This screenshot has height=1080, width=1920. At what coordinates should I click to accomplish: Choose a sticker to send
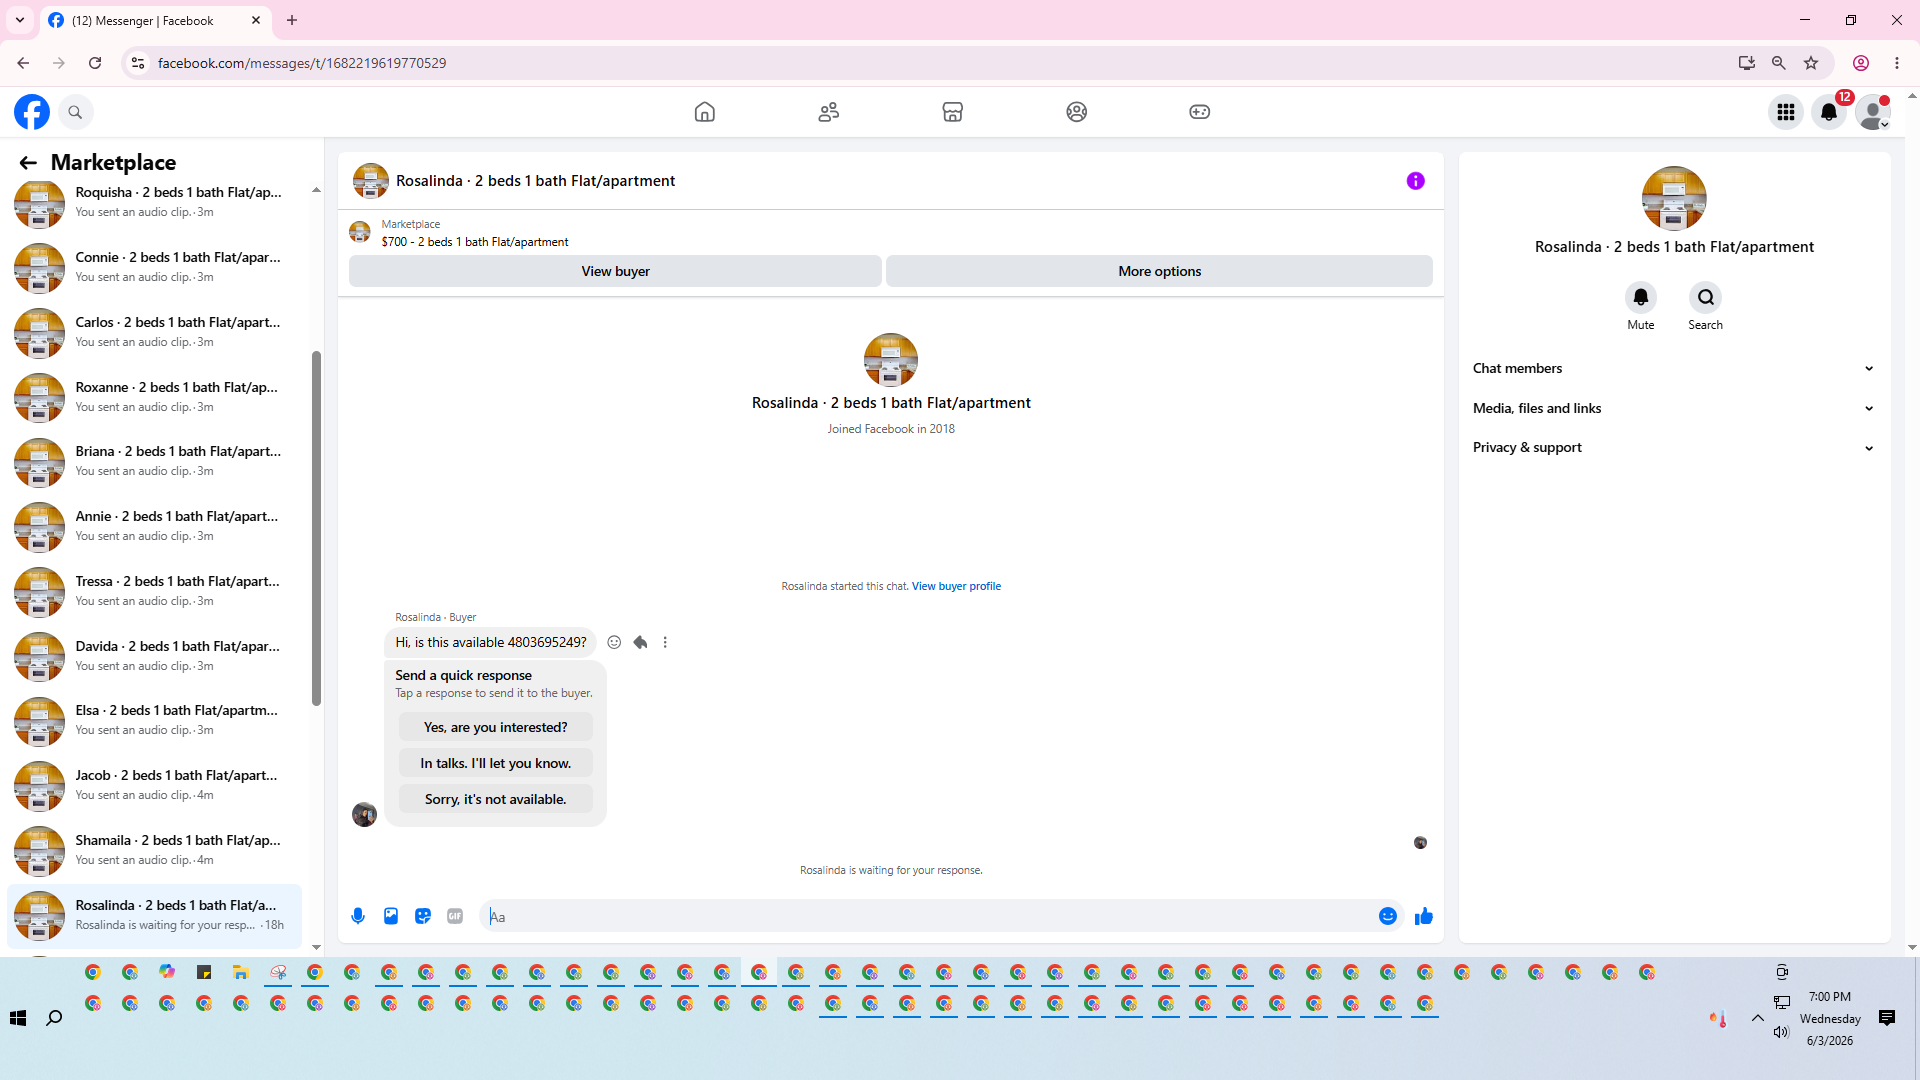[x=423, y=916]
